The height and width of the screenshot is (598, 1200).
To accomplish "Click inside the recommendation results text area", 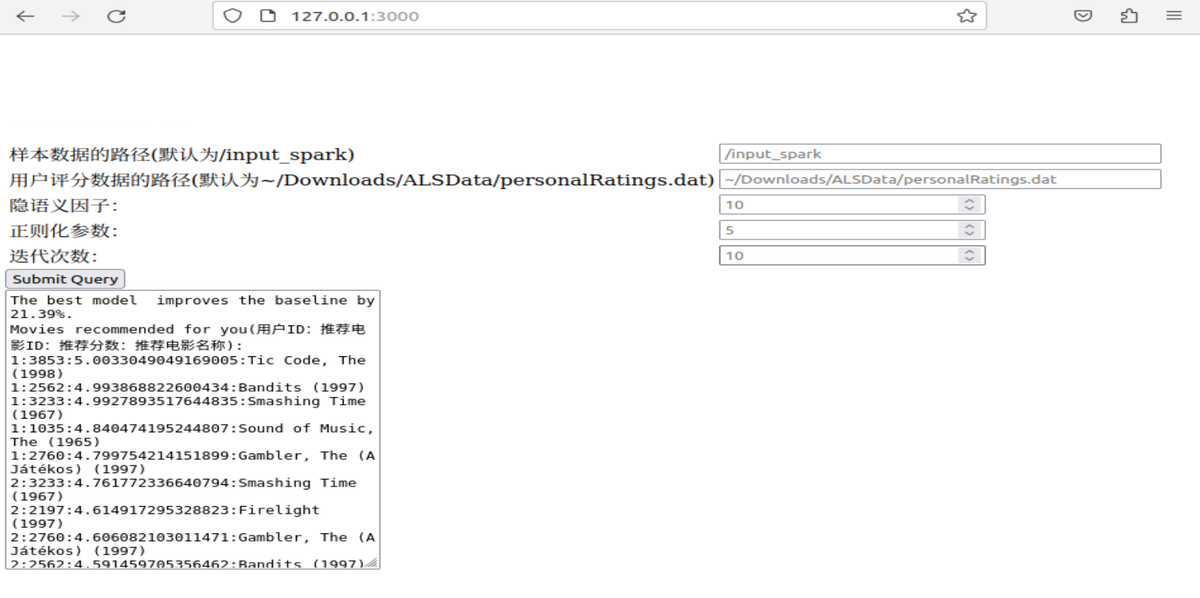I will pos(192,429).
